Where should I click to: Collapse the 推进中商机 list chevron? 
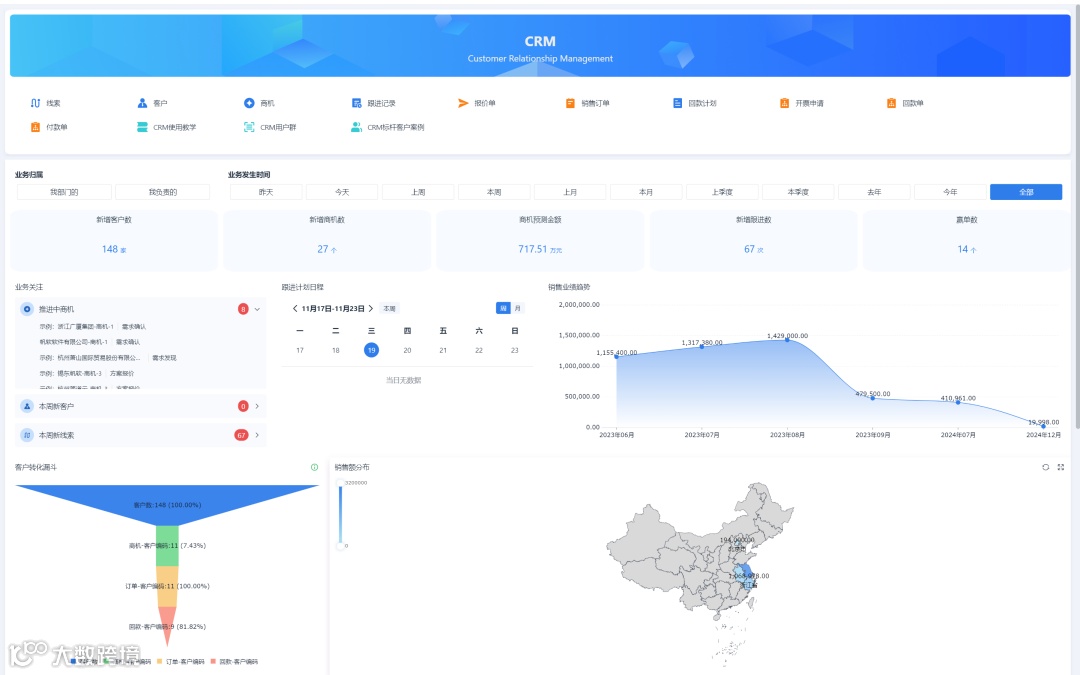(x=257, y=309)
